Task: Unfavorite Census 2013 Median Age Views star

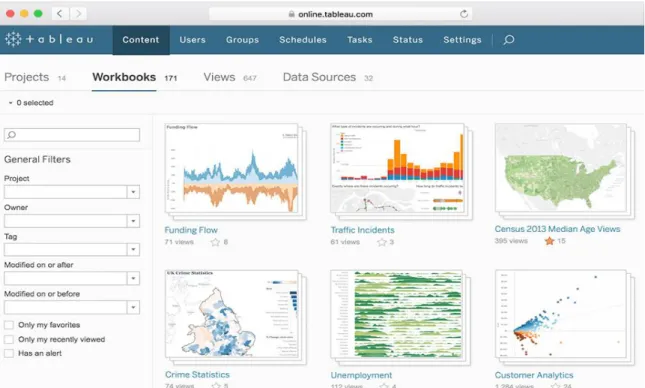Action: click(550, 241)
